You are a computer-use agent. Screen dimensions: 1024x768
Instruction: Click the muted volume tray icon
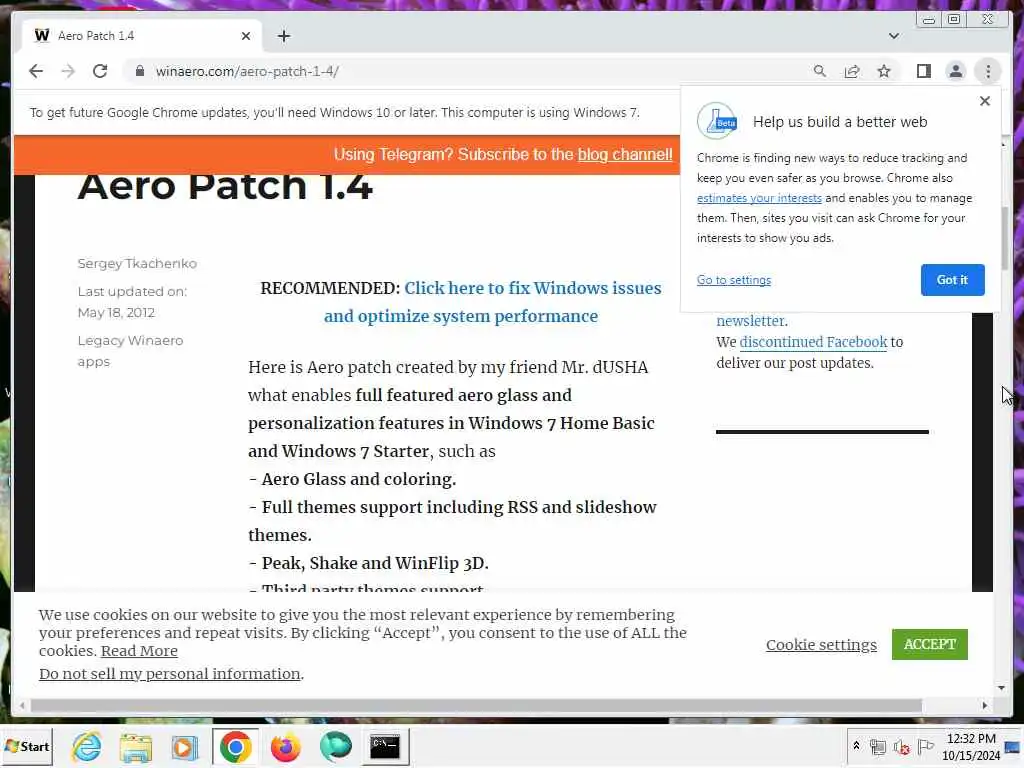click(902, 746)
